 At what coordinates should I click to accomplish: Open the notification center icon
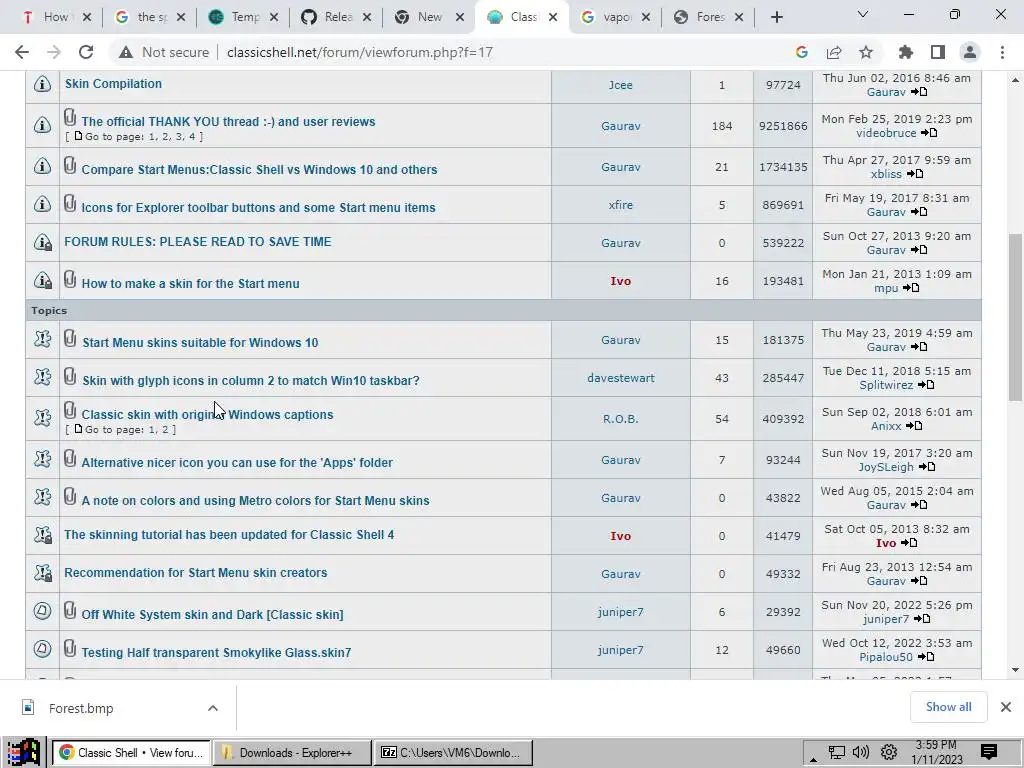[x=989, y=752]
